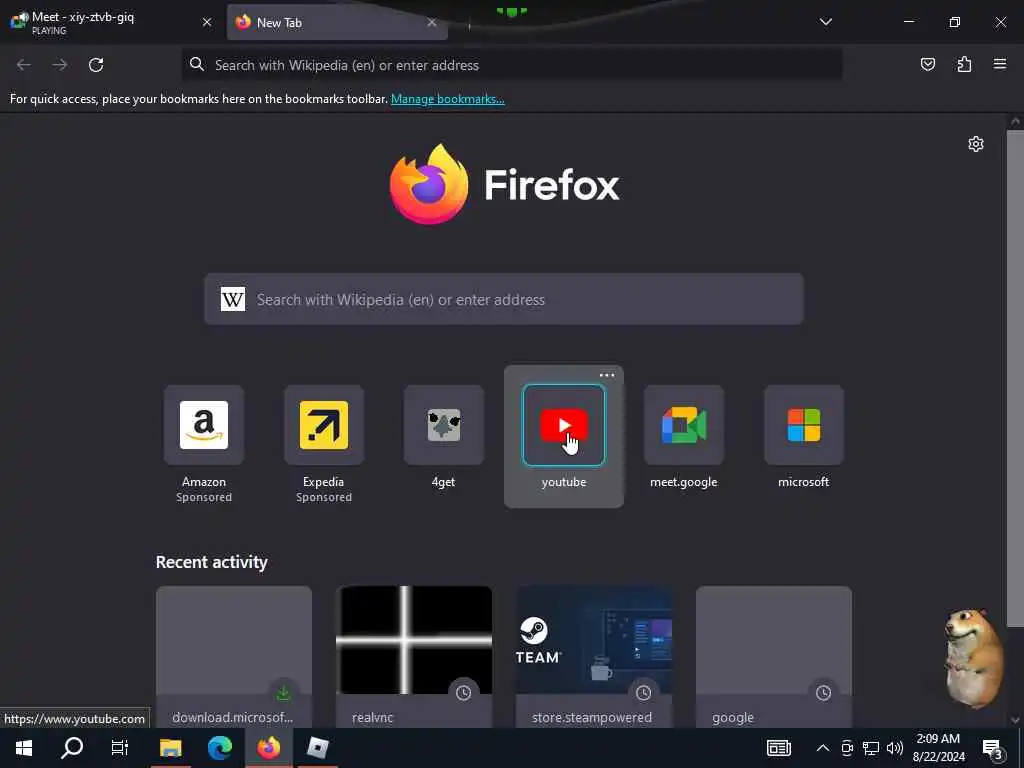The width and height of the screenshot is (1024, 768).
Task: Open the meet.google shortcut tile
Action: coord(684,425)
